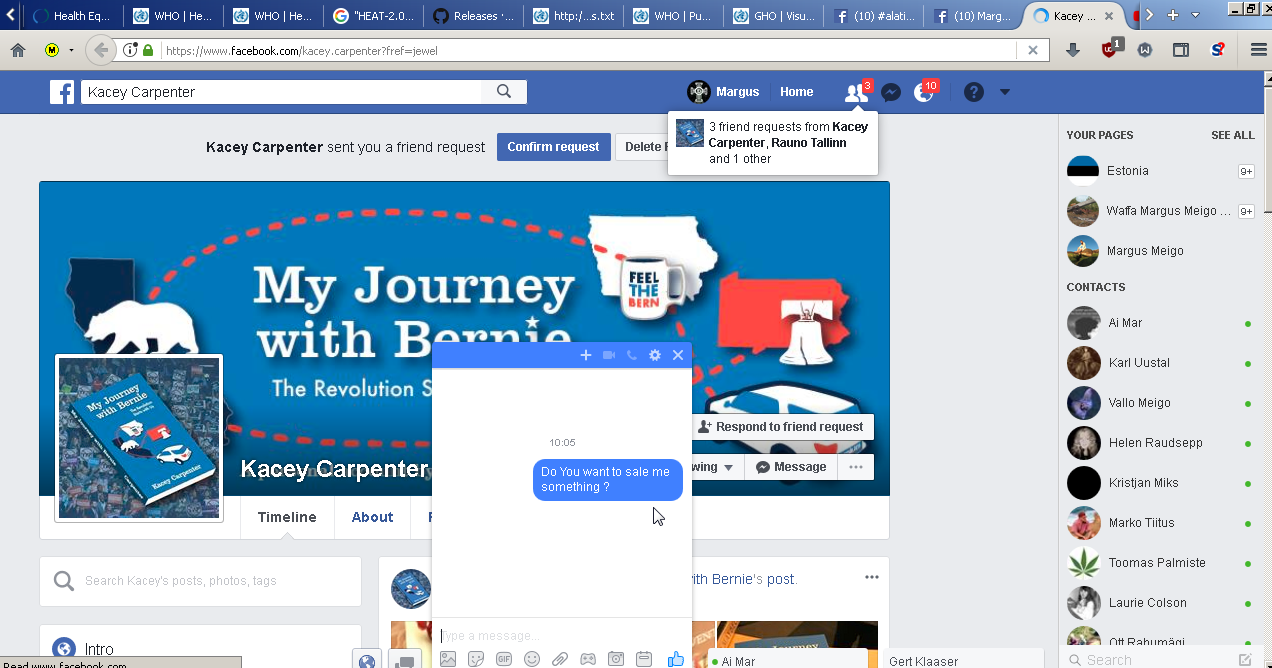This screenshot has height=668, width=1272.
Task: Open Margus profile link
Action: point(724,92)
